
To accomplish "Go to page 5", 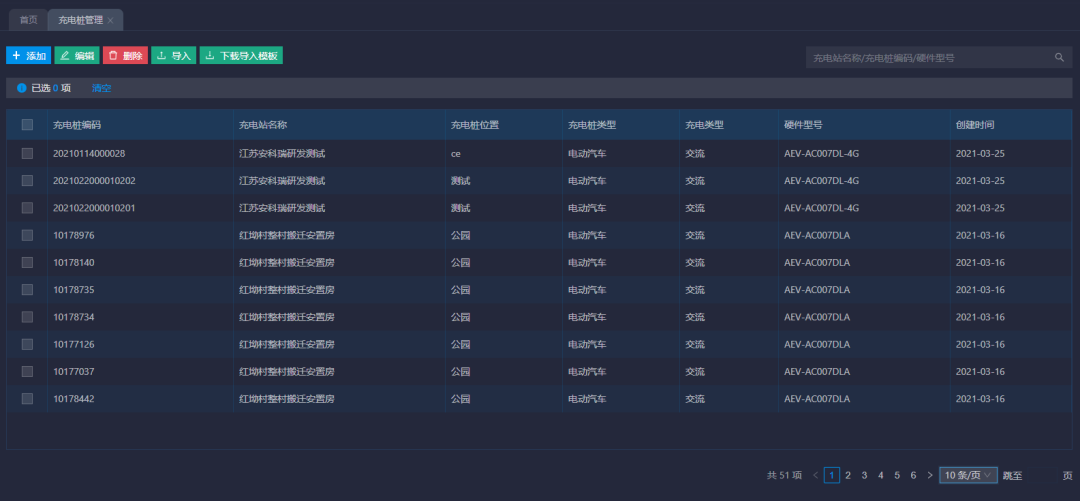I will coord(897,476).
